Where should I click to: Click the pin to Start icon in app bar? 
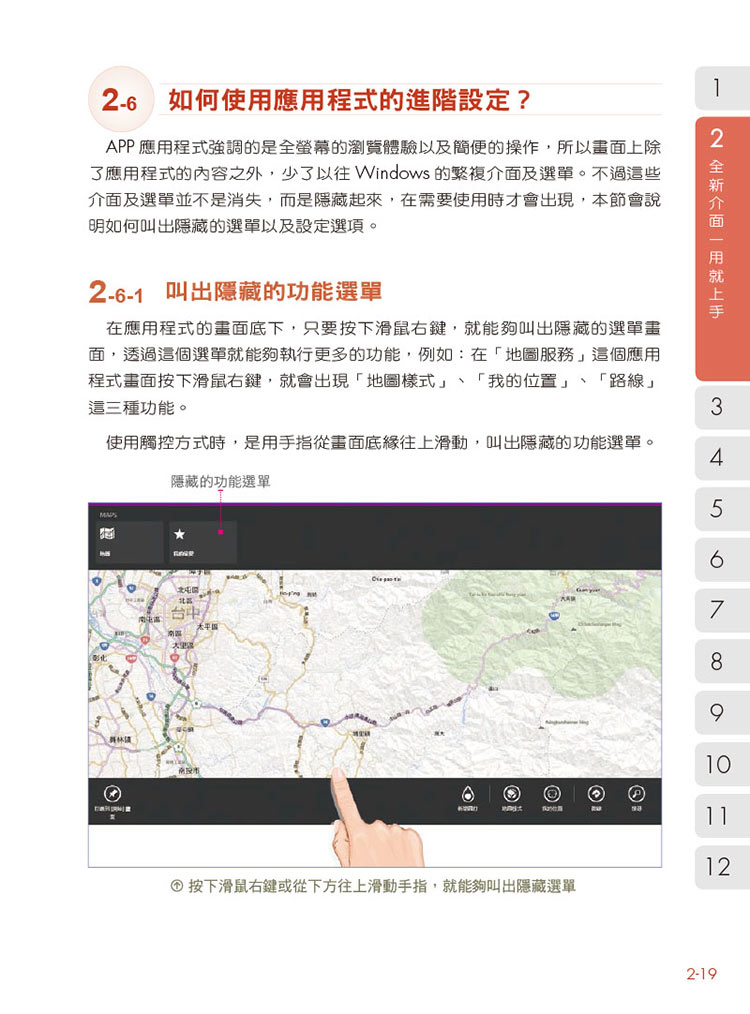coord(112,793)
